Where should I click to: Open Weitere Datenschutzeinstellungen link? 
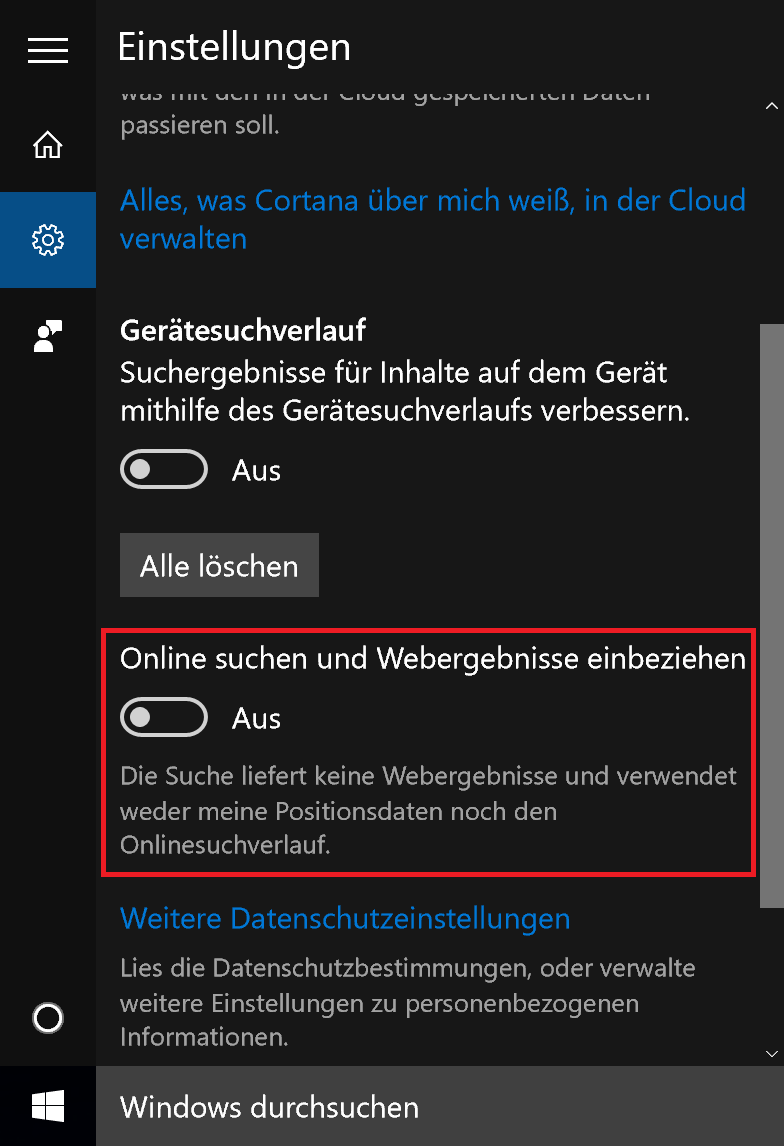(x=345, y=918)
